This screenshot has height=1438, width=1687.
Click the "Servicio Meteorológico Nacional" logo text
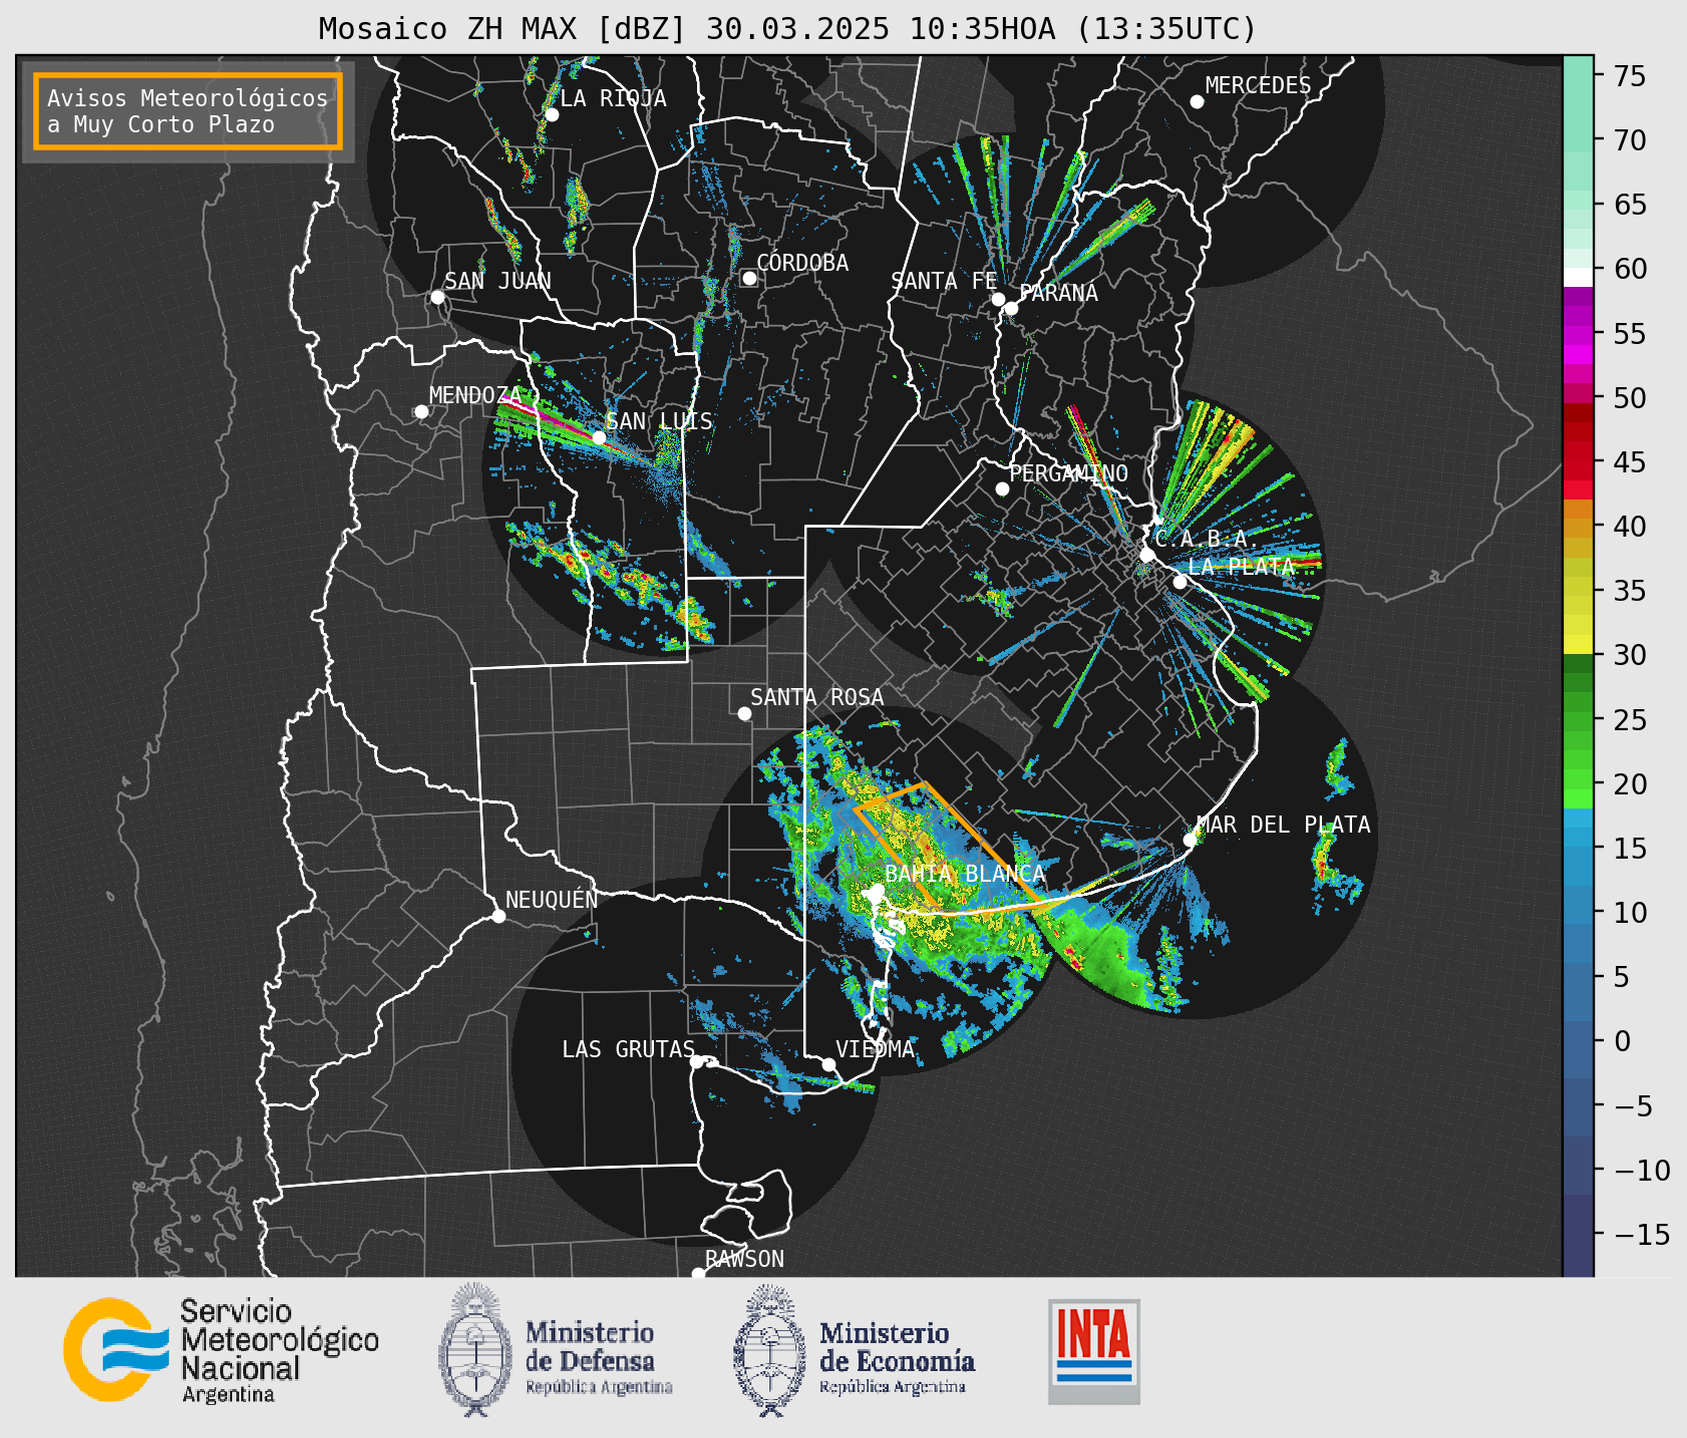[279, 1351]
